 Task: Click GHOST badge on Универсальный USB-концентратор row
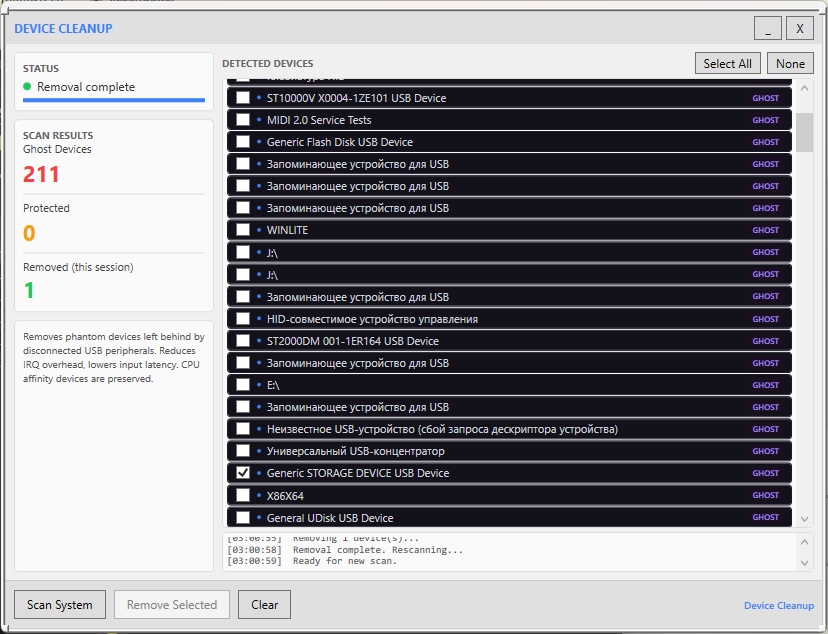[x=765, y=451]
